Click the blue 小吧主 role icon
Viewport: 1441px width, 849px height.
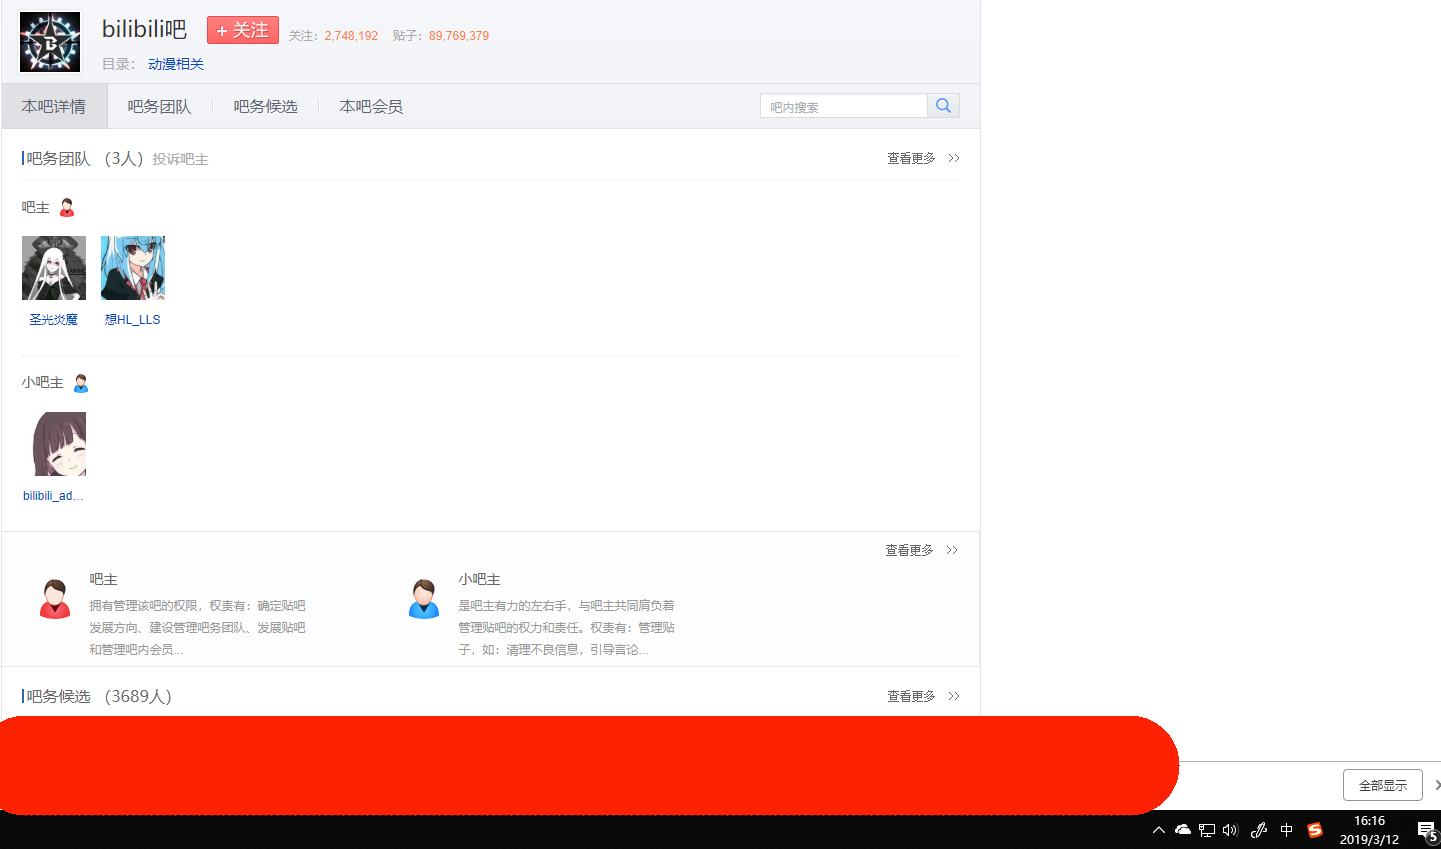coord(81,383)
